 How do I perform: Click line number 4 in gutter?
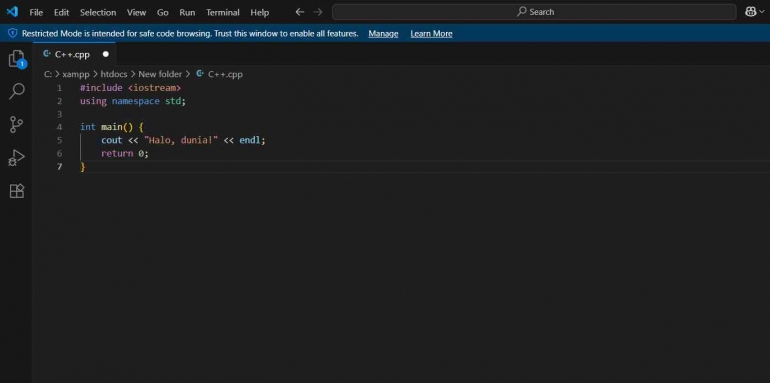(x=59, y=127)
